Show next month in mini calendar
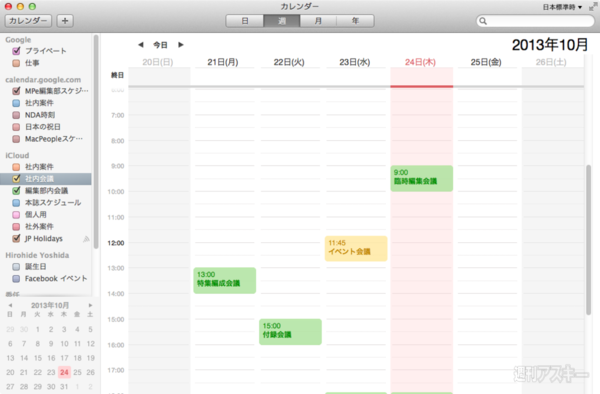600x394 pixels. click(90, 305)
